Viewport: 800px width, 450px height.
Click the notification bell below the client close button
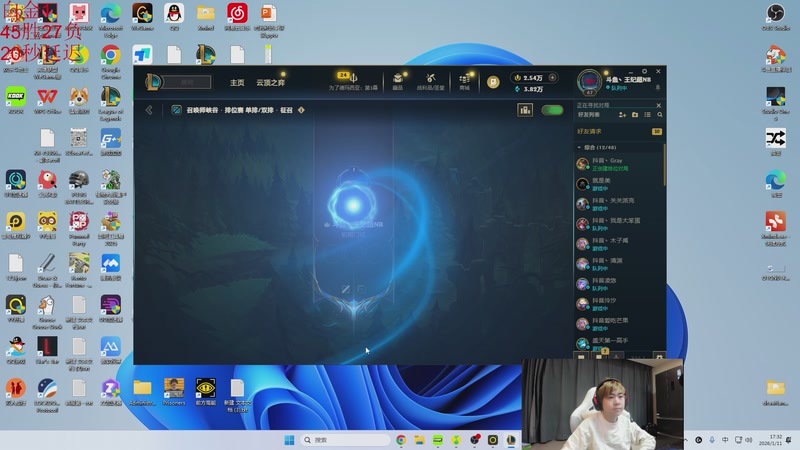tap(658, 88)
